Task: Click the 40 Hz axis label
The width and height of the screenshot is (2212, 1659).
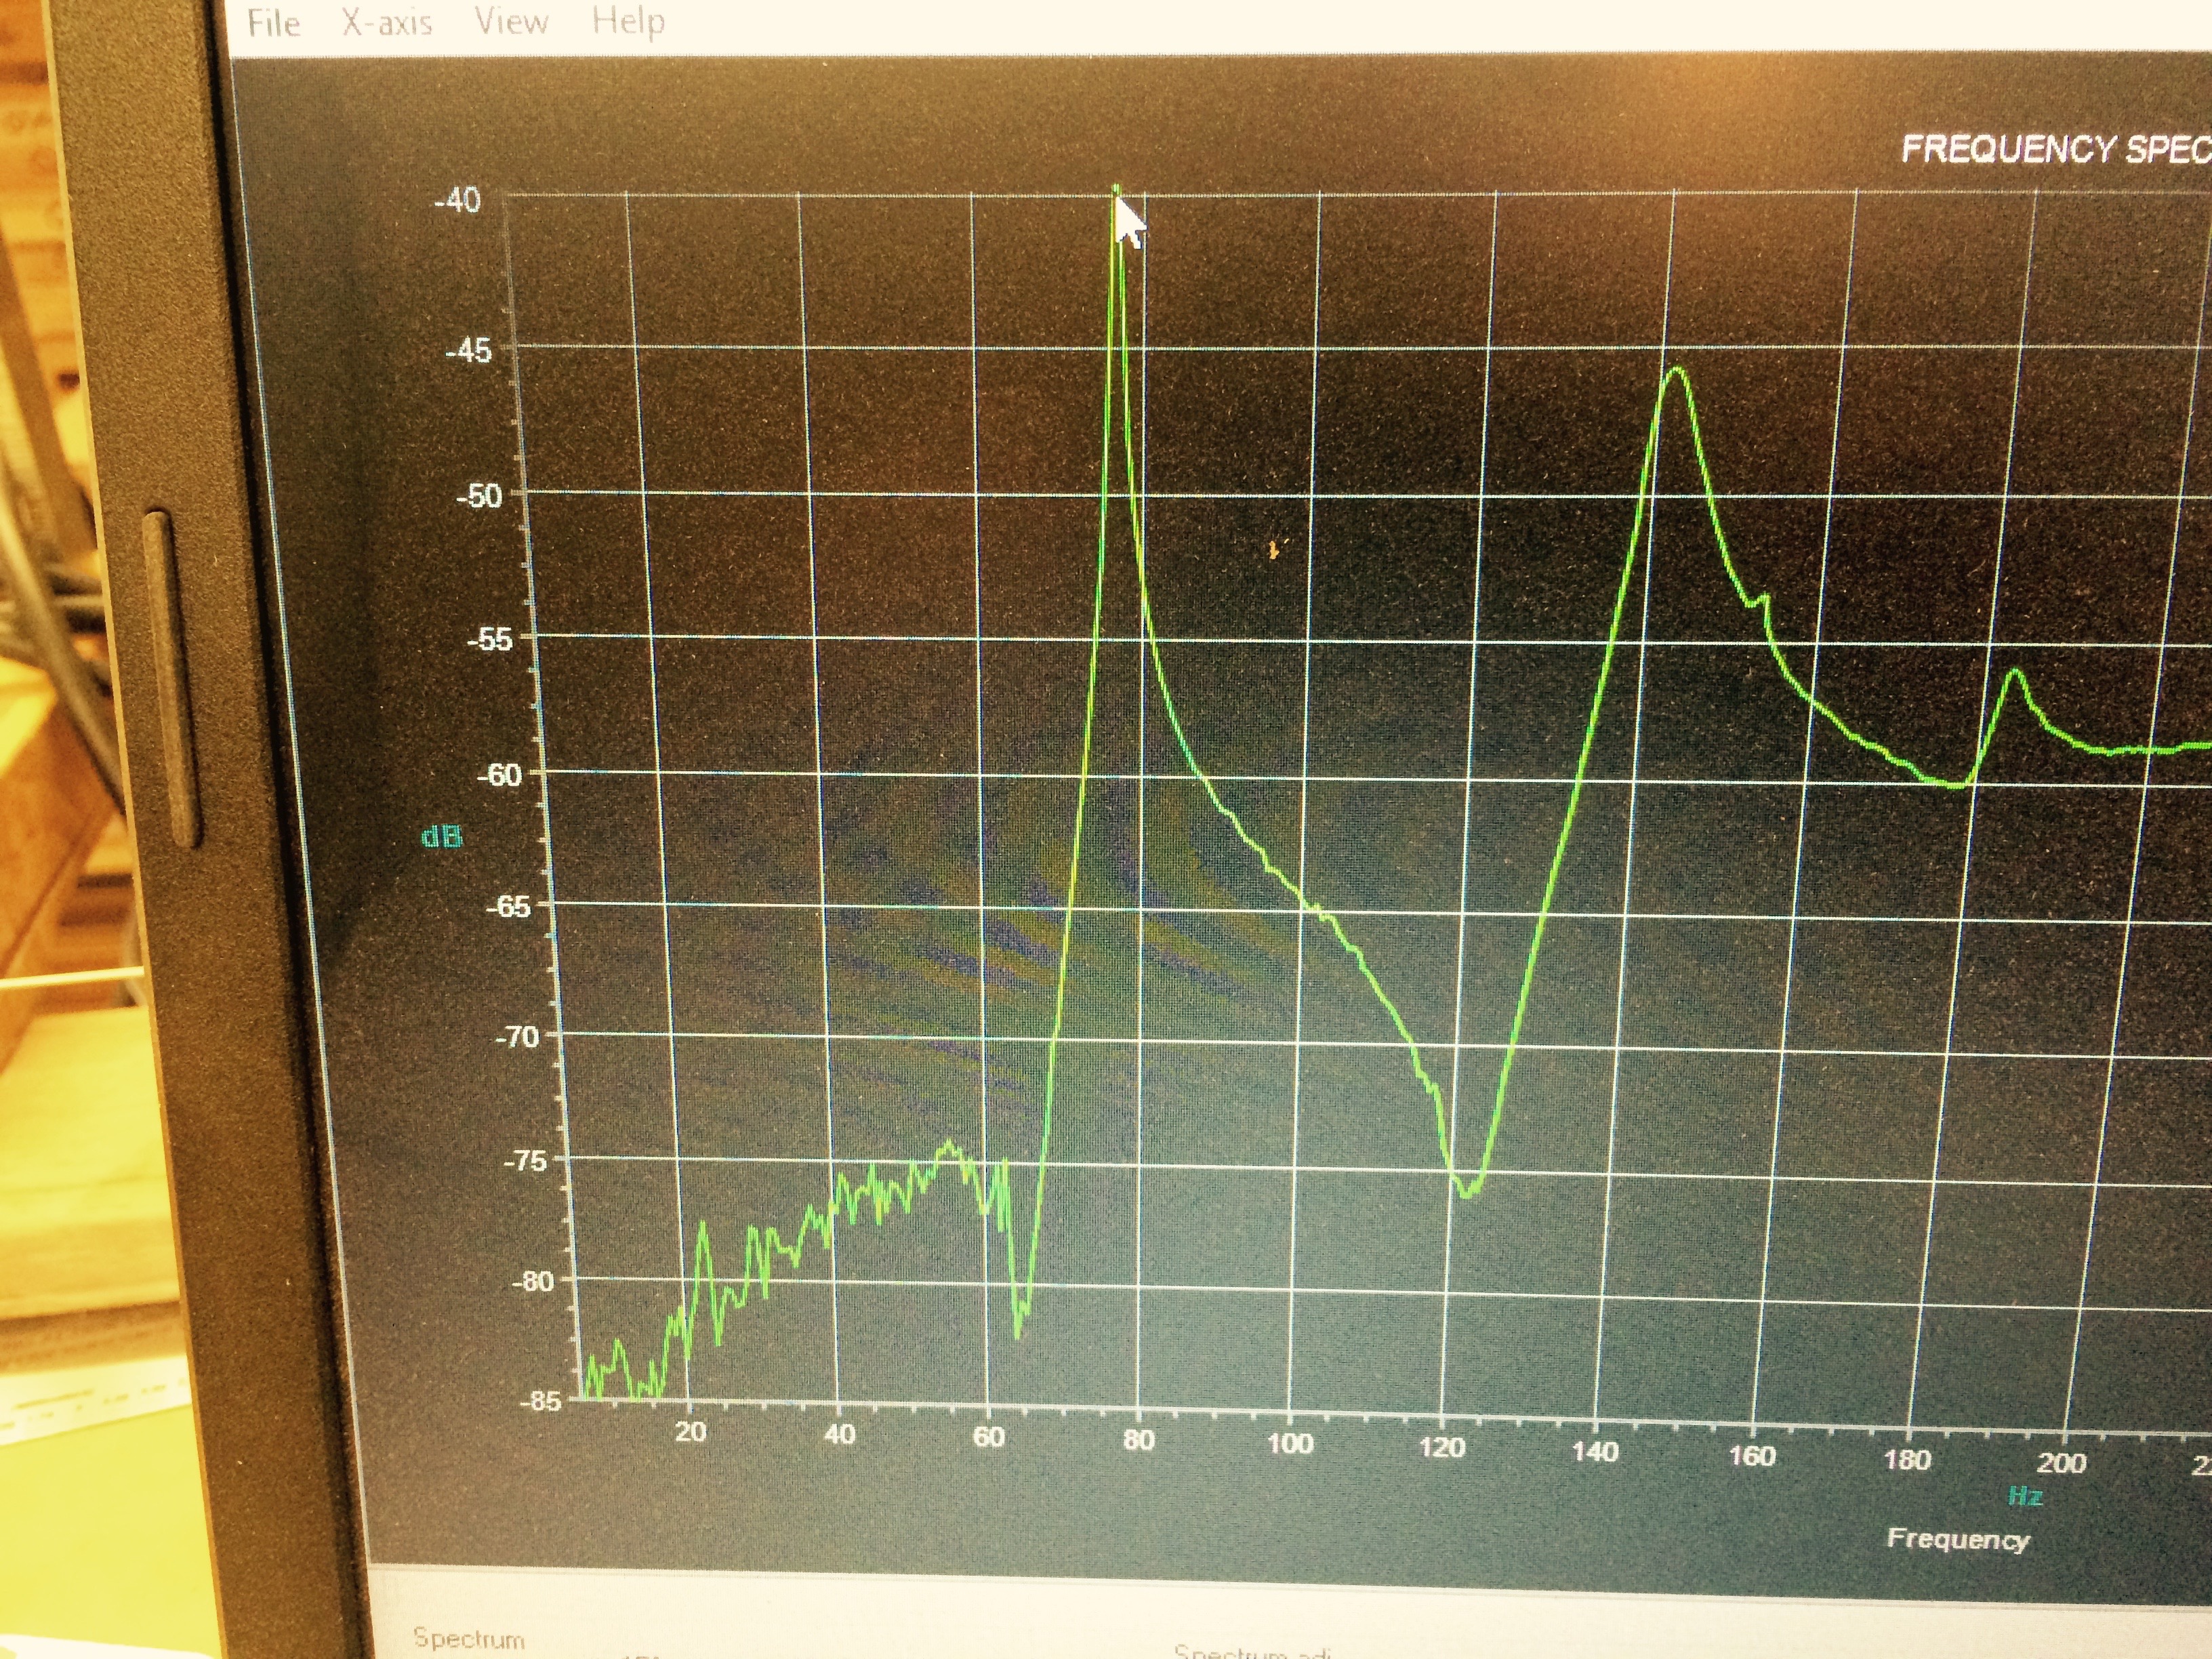Action: click(839, 1435)
